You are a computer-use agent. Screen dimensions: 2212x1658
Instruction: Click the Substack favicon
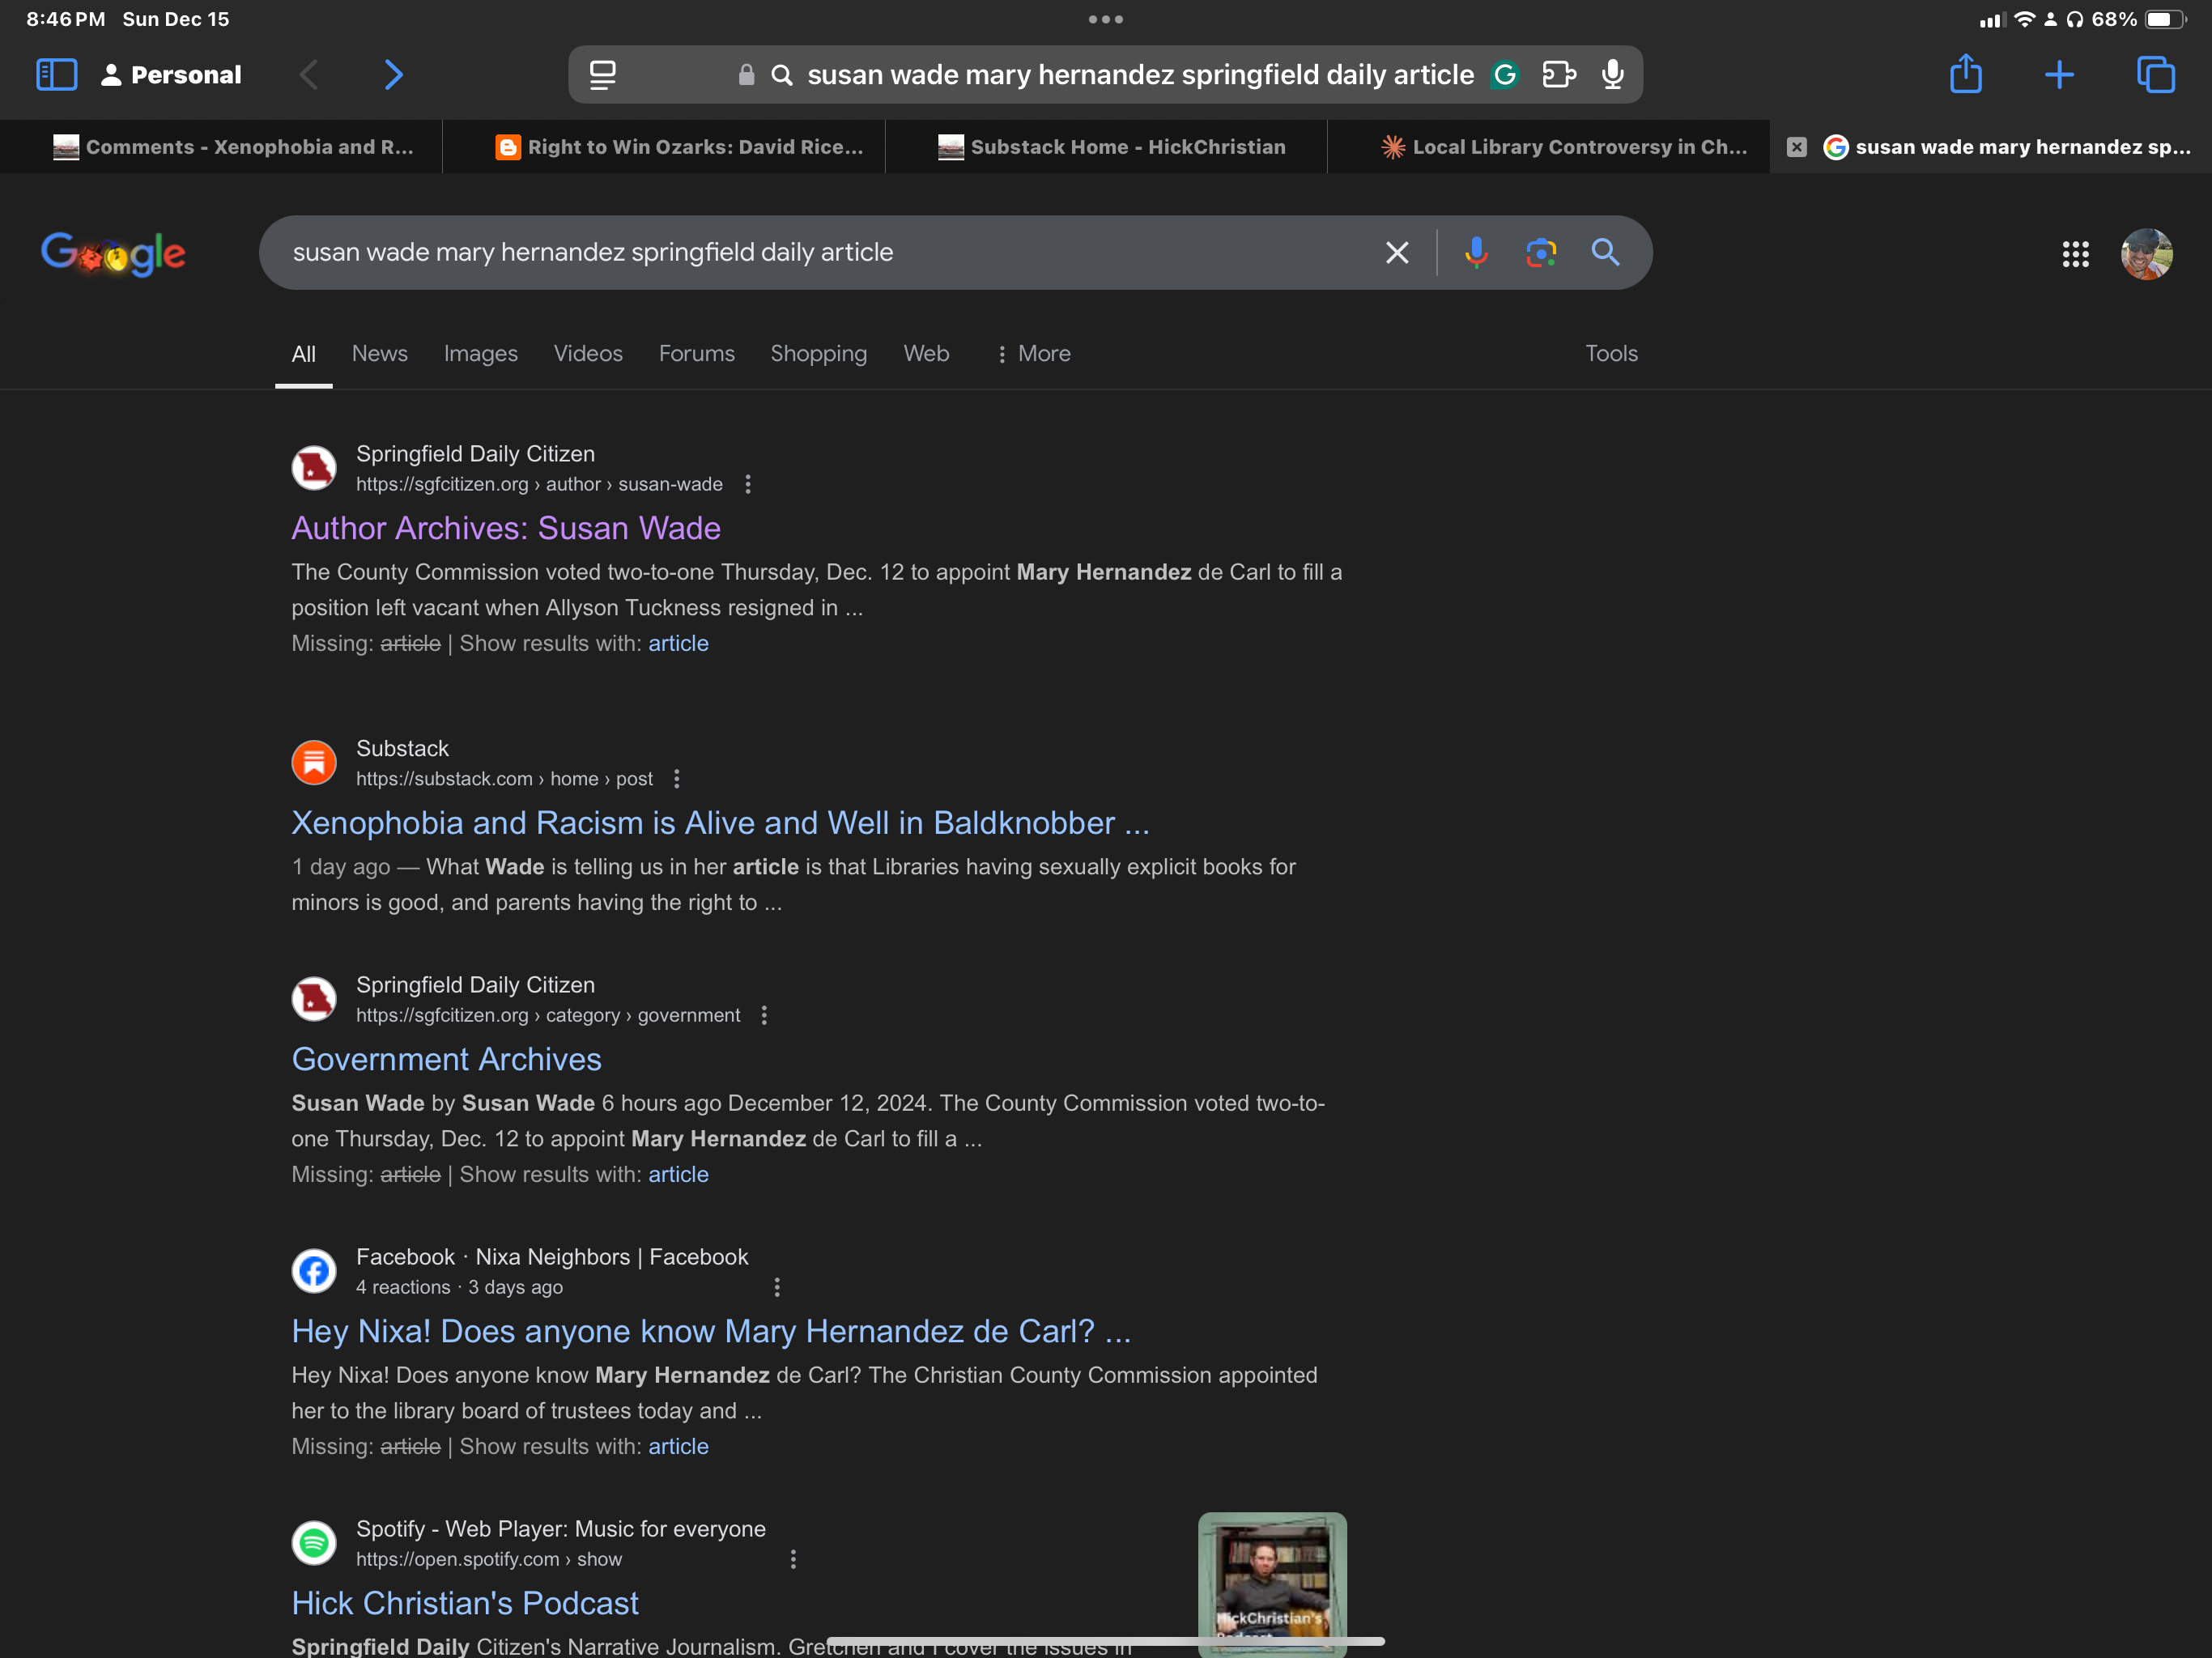[314, 763]
